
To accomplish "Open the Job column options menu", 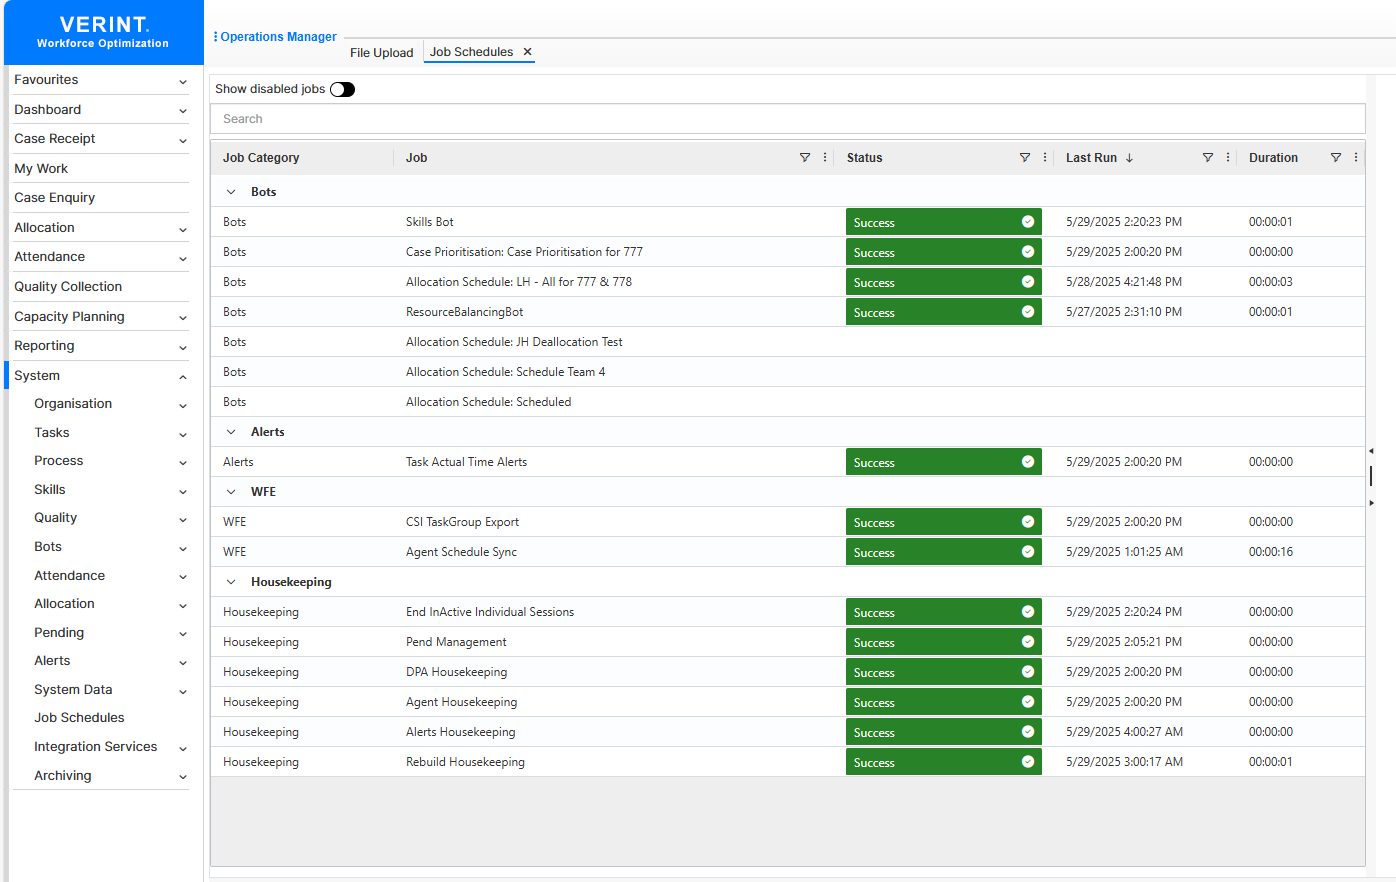I will 825,158.
